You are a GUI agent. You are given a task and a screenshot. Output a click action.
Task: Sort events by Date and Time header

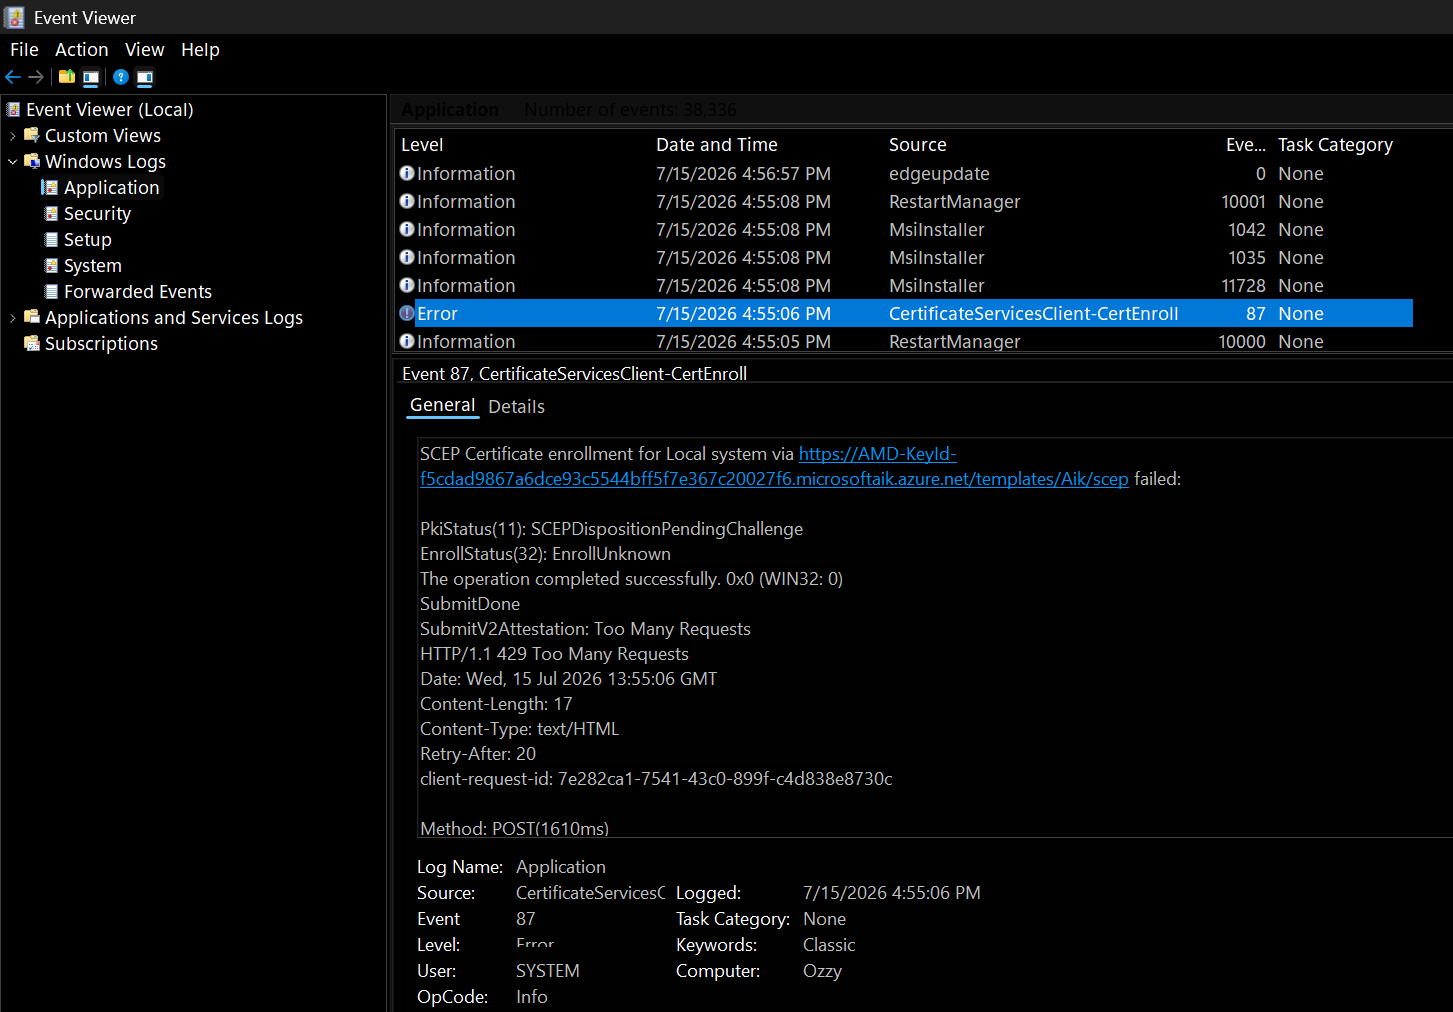(x=716, y=144)
